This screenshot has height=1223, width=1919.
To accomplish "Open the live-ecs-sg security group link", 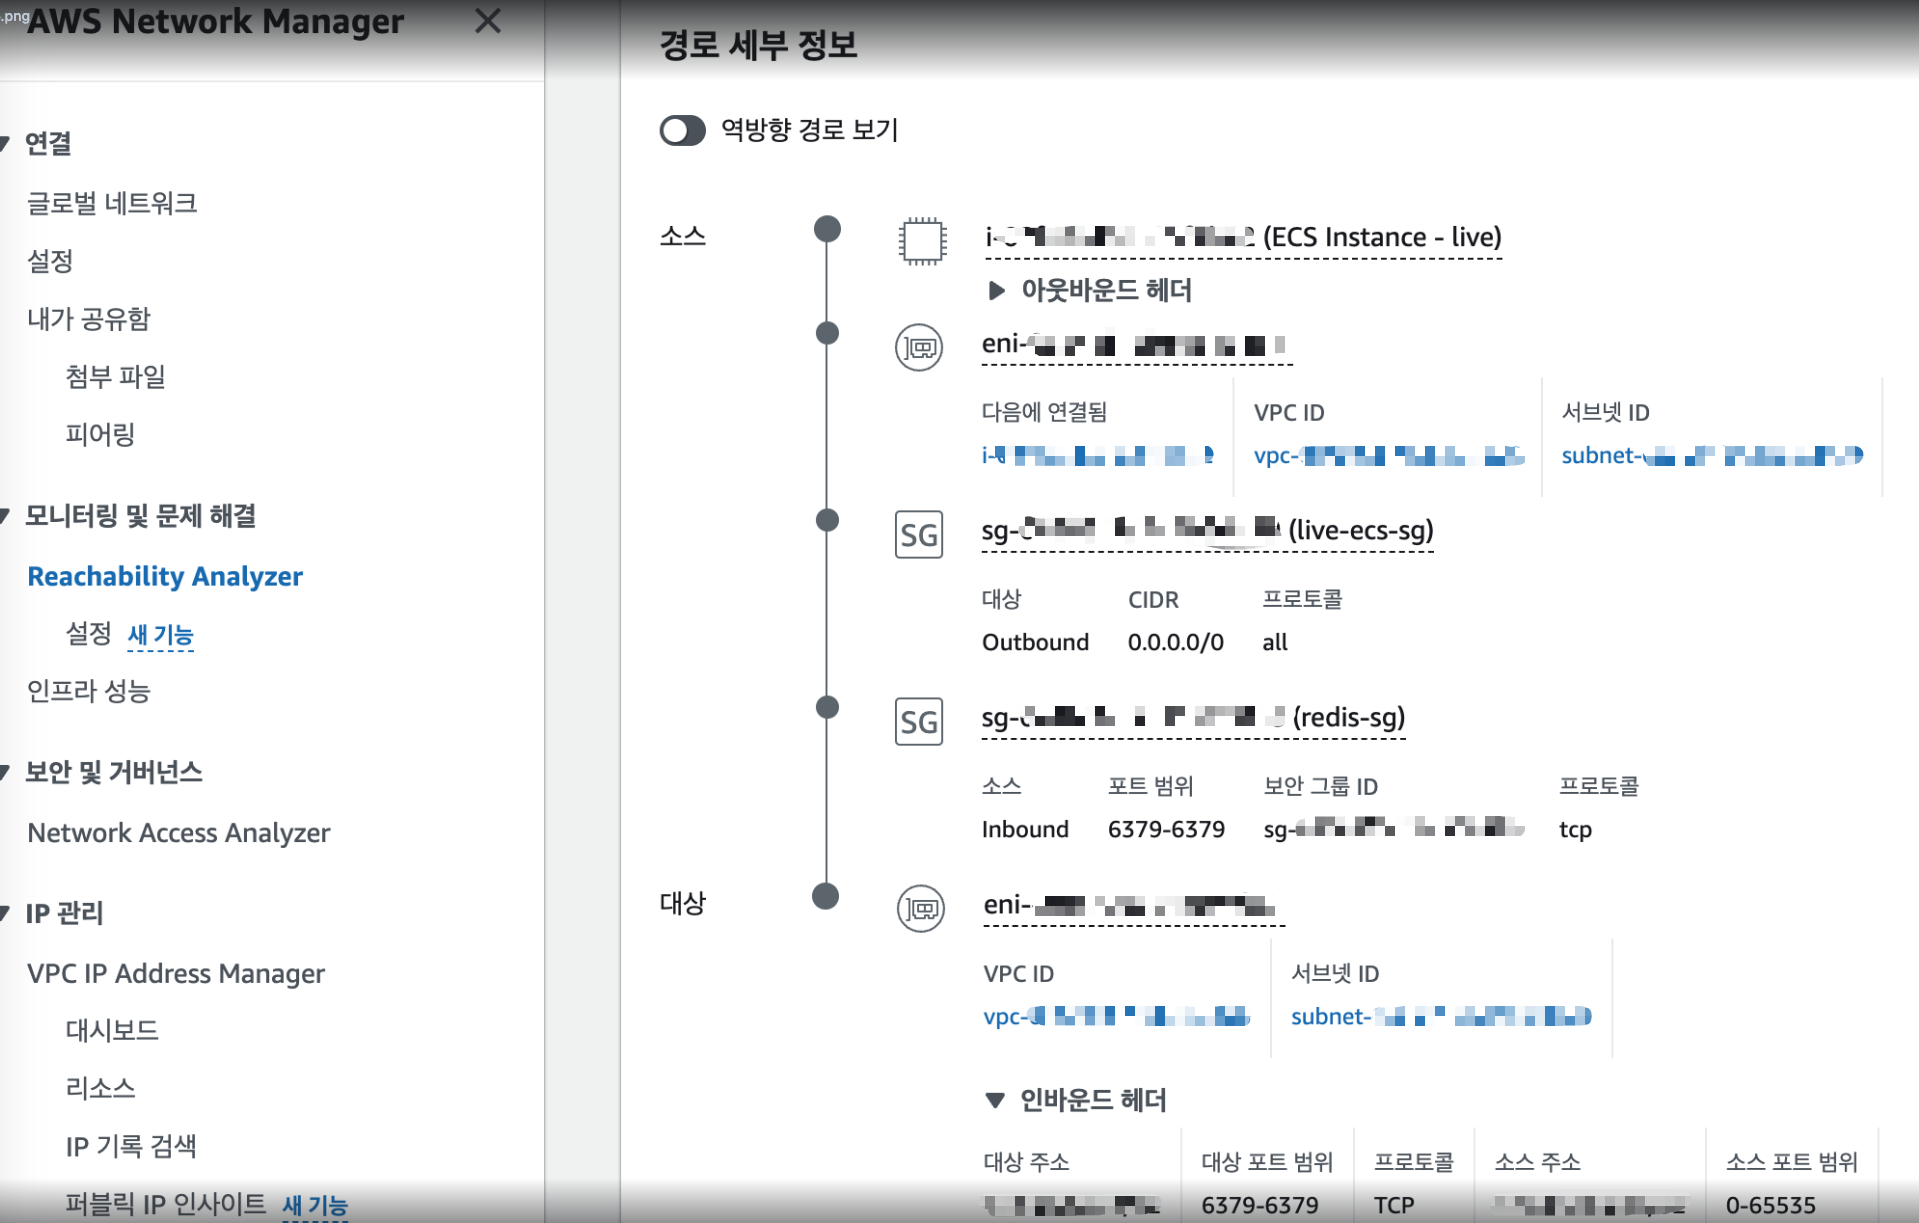I will (x=1208, y=531).
